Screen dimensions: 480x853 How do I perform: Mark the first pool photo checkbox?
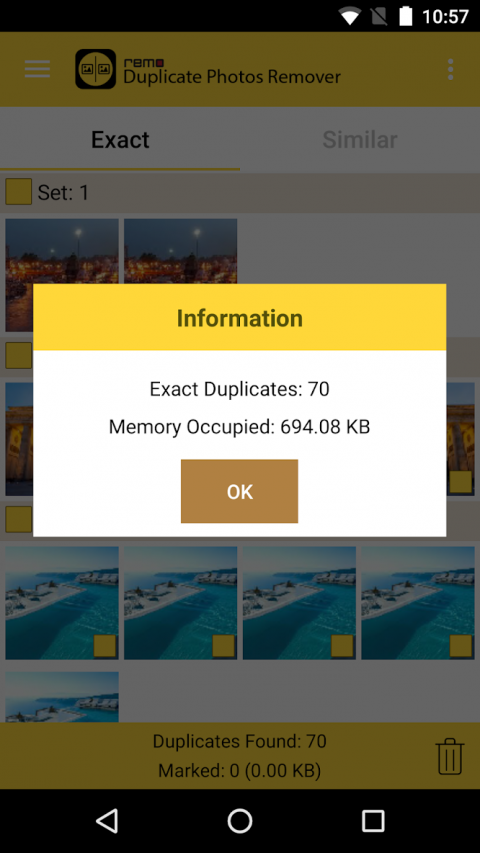pyautogui.click(x=105, y=646)
